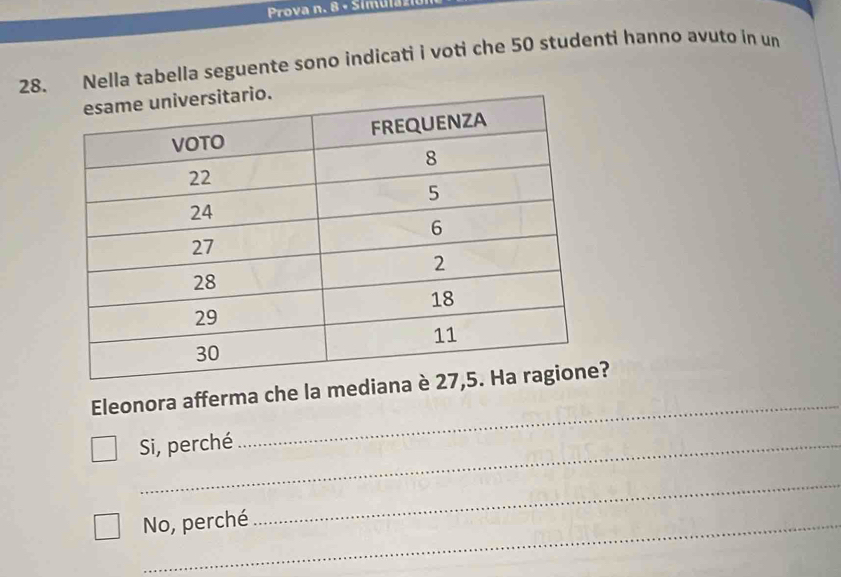Click the frequency value 6

437,228
